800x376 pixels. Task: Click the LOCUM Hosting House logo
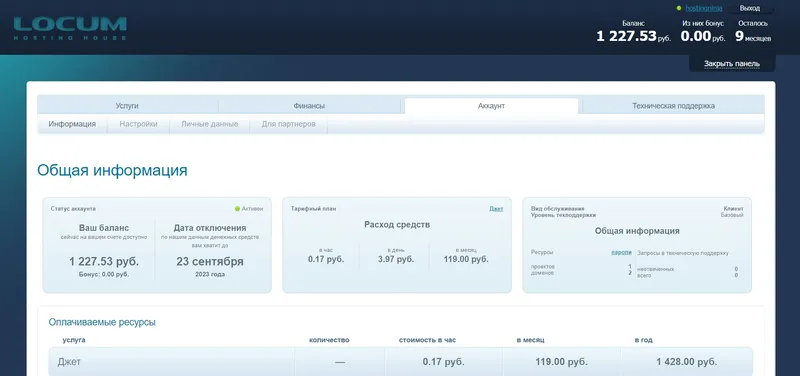70,29
